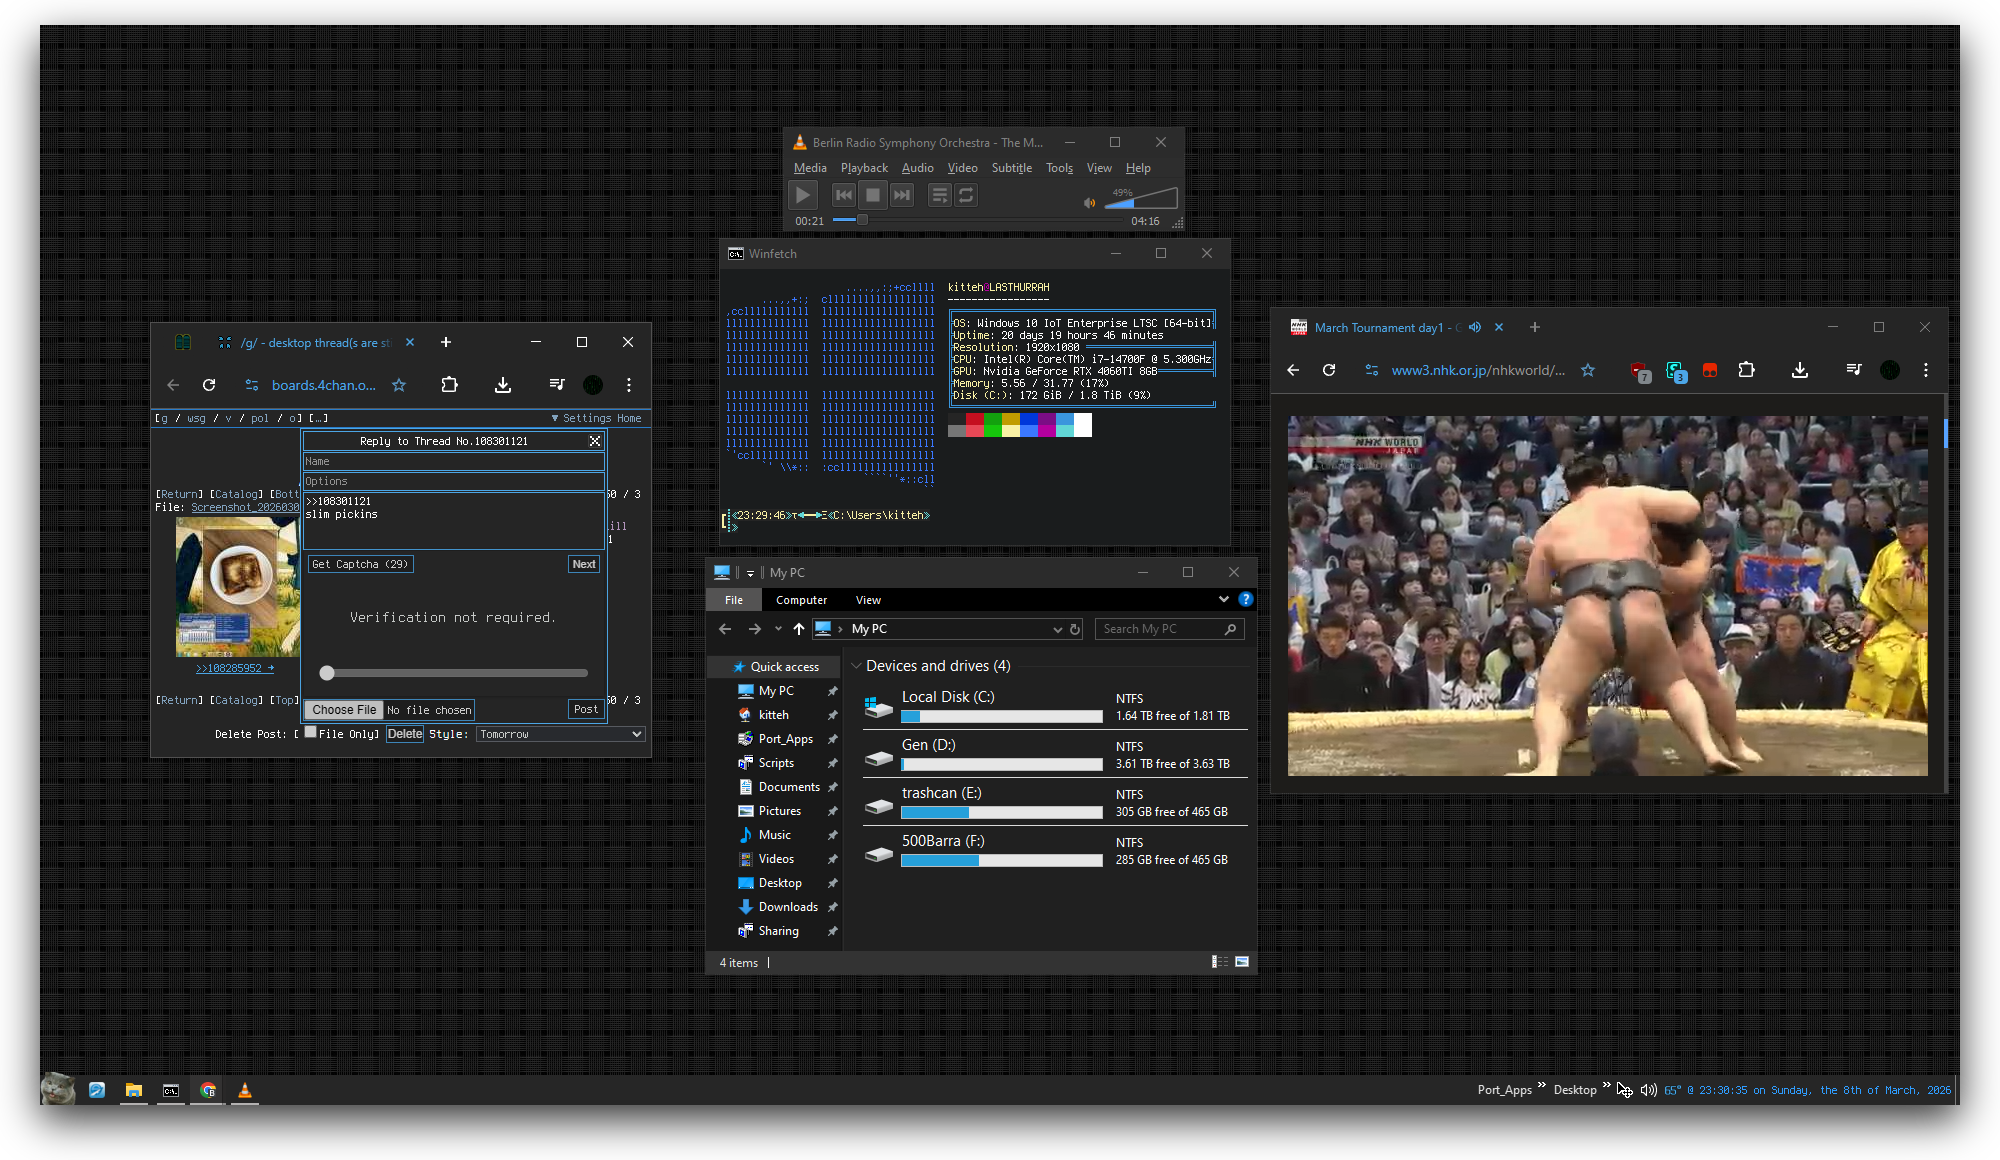The width and height of the screenshot is (2000, 1160).
Task: Collapse the Devices and drives group
Action: point(856,666)
